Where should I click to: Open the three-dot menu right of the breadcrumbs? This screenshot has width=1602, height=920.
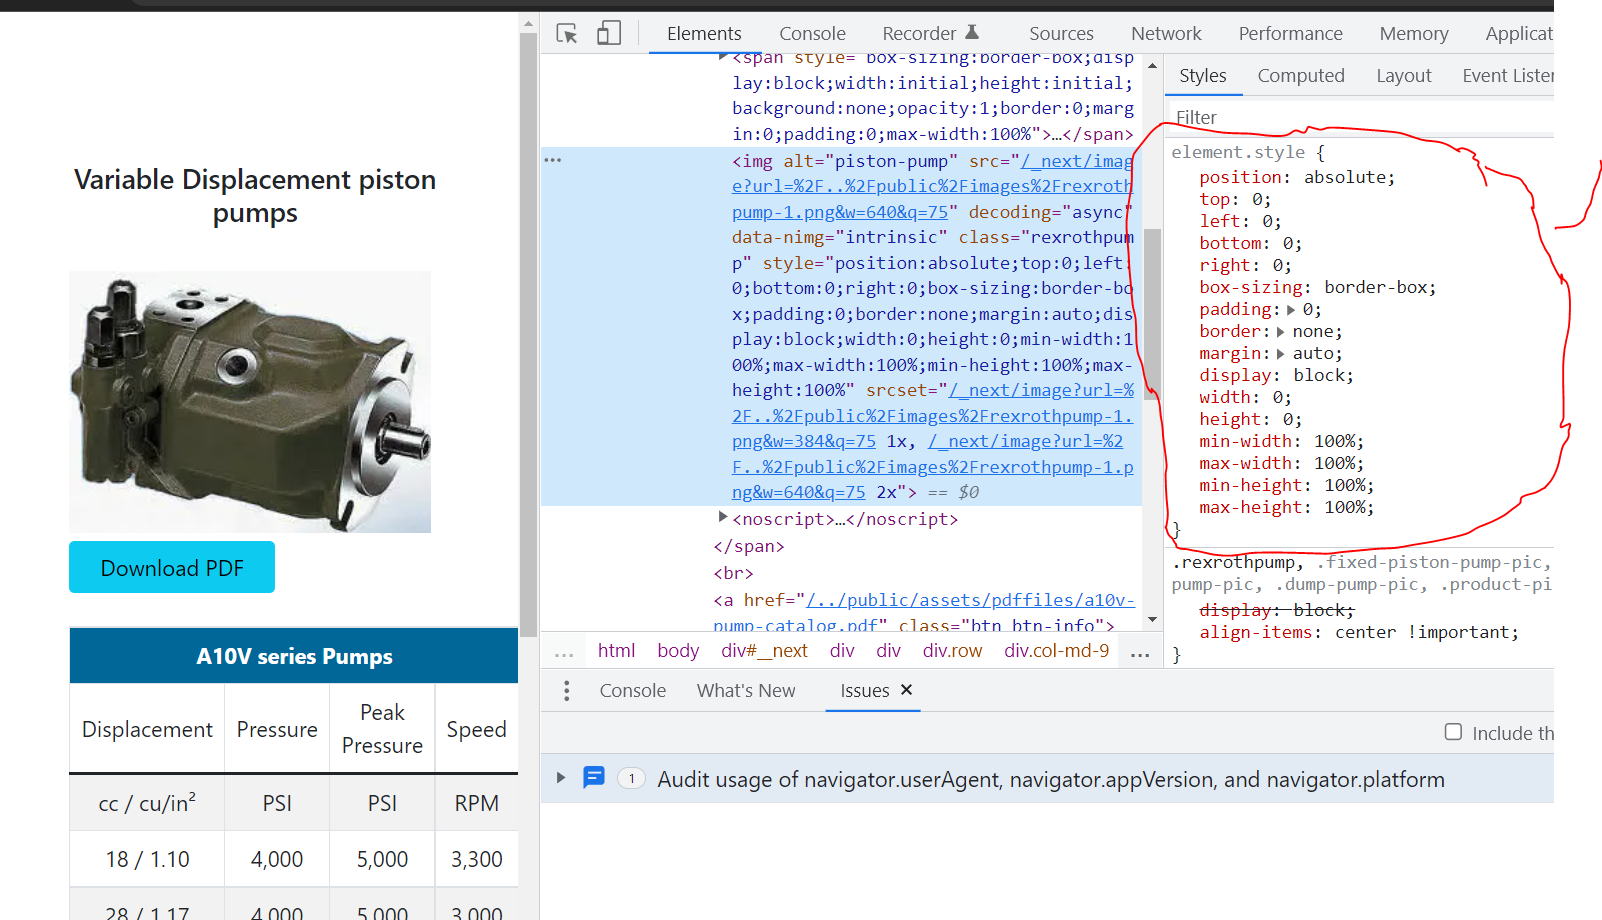[1140, 651]
